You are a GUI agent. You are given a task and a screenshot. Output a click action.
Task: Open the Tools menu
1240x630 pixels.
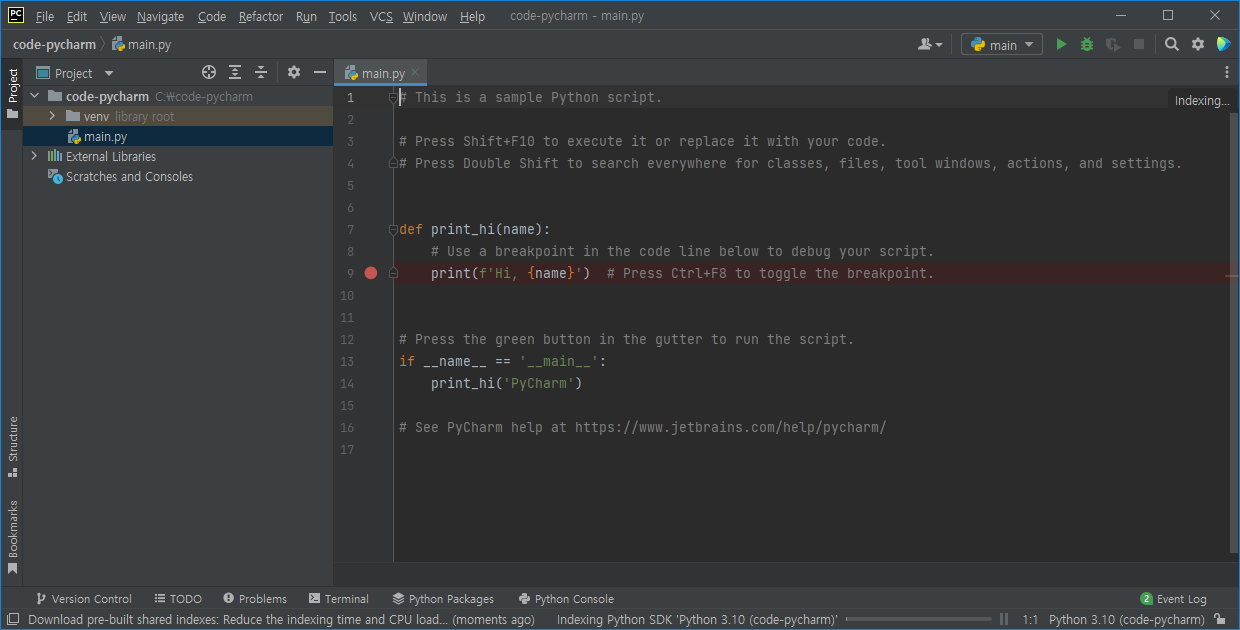(343, 16)
